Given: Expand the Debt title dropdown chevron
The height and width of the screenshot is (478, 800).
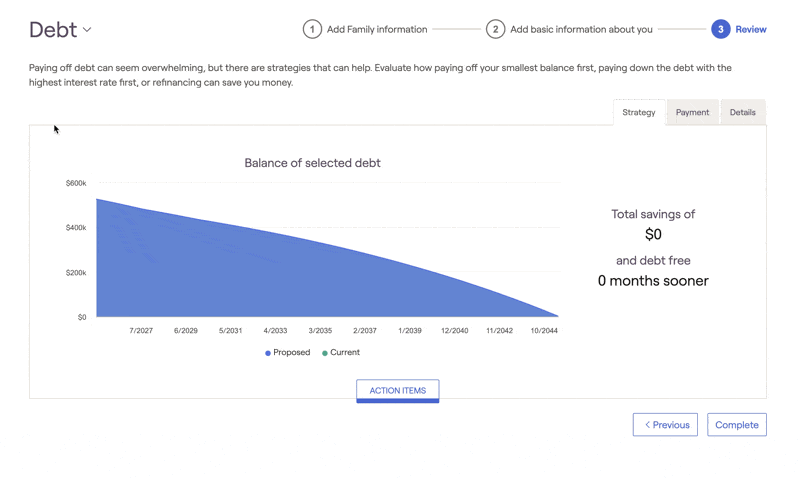Looking at the screenshot, I should [x=87, y=30].
